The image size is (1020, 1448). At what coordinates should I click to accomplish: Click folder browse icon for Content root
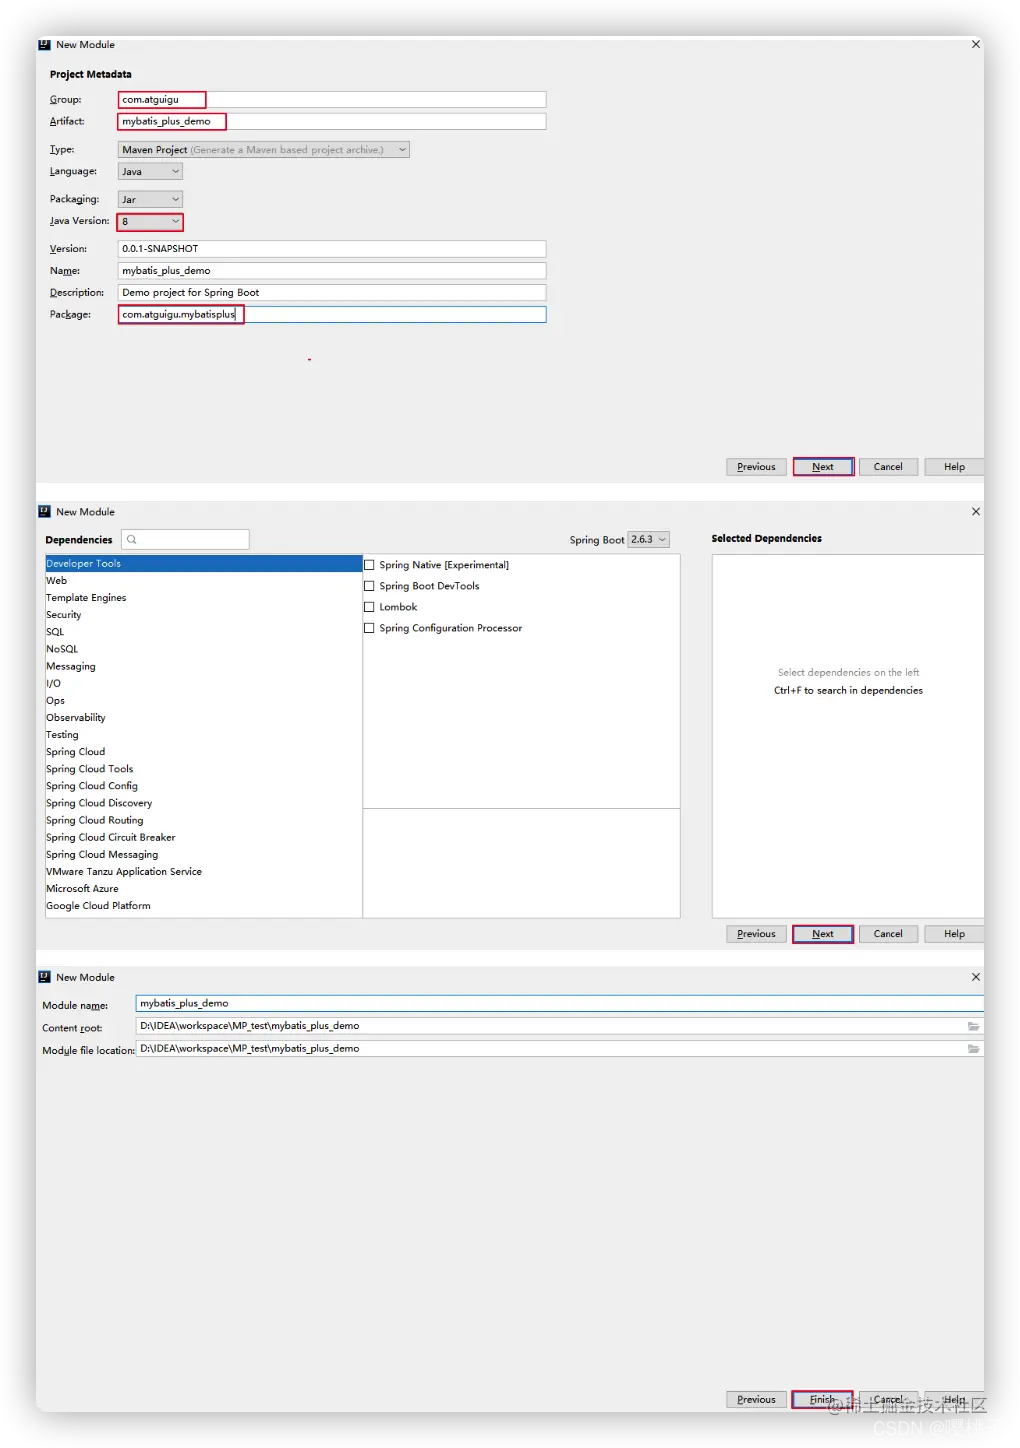point(973,1026)
